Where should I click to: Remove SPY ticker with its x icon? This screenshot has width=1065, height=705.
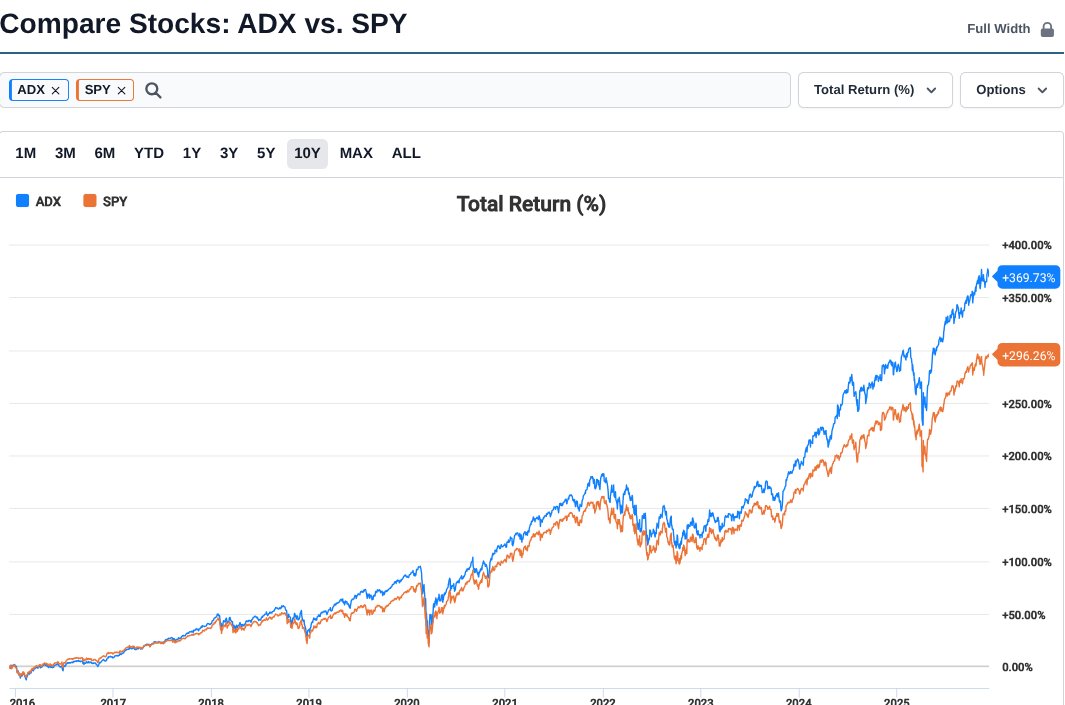coord(122,90)
